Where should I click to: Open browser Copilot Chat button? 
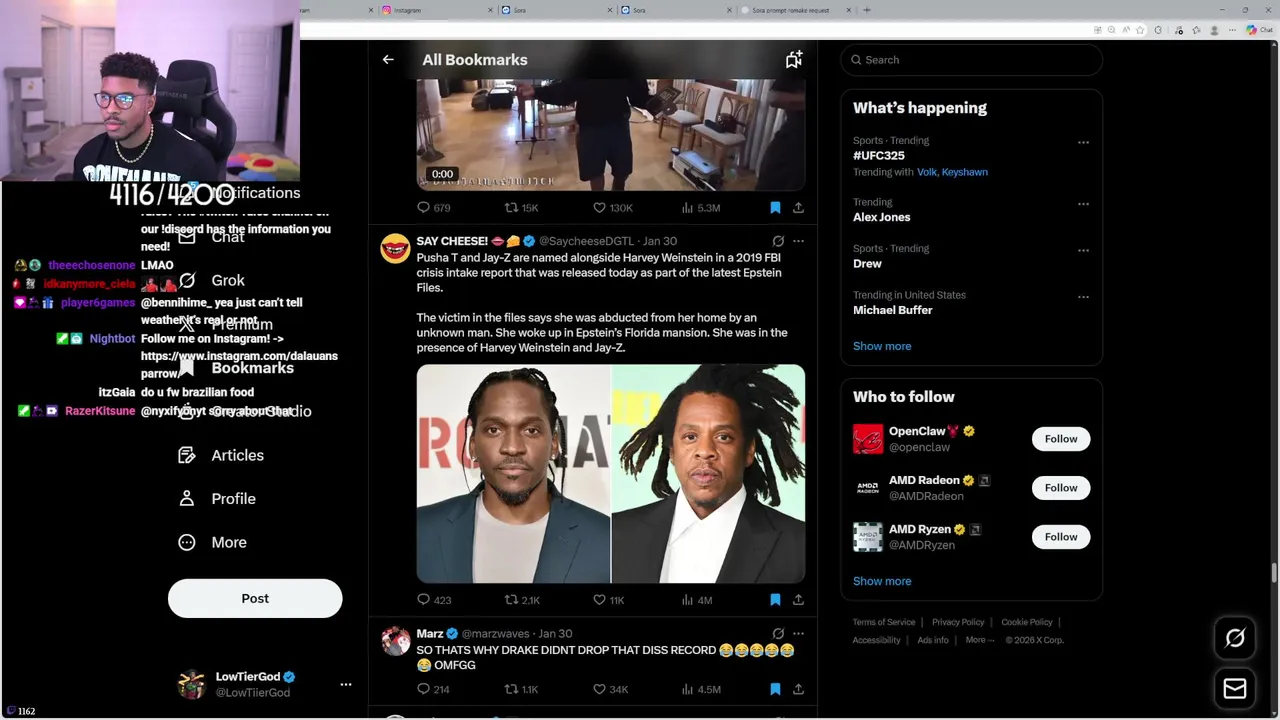(x=1259, y=30)
